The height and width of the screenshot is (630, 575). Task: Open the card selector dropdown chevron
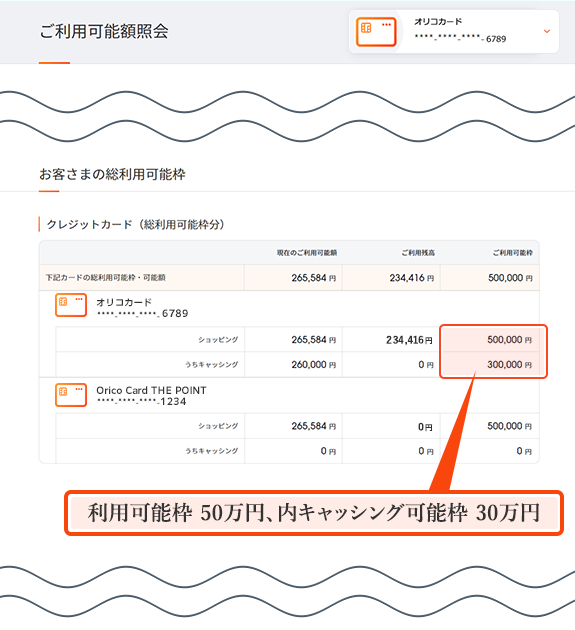click(x=546, y=31)
